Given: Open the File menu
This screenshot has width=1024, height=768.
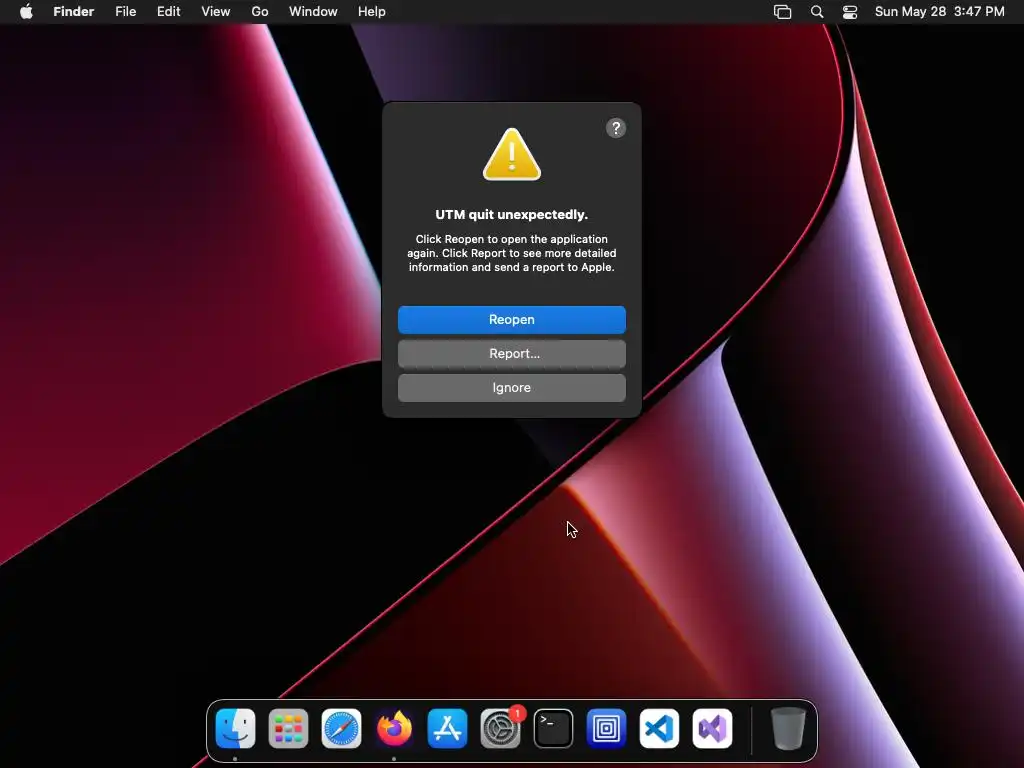Looking at the screenshot, I should click(125, 12).
